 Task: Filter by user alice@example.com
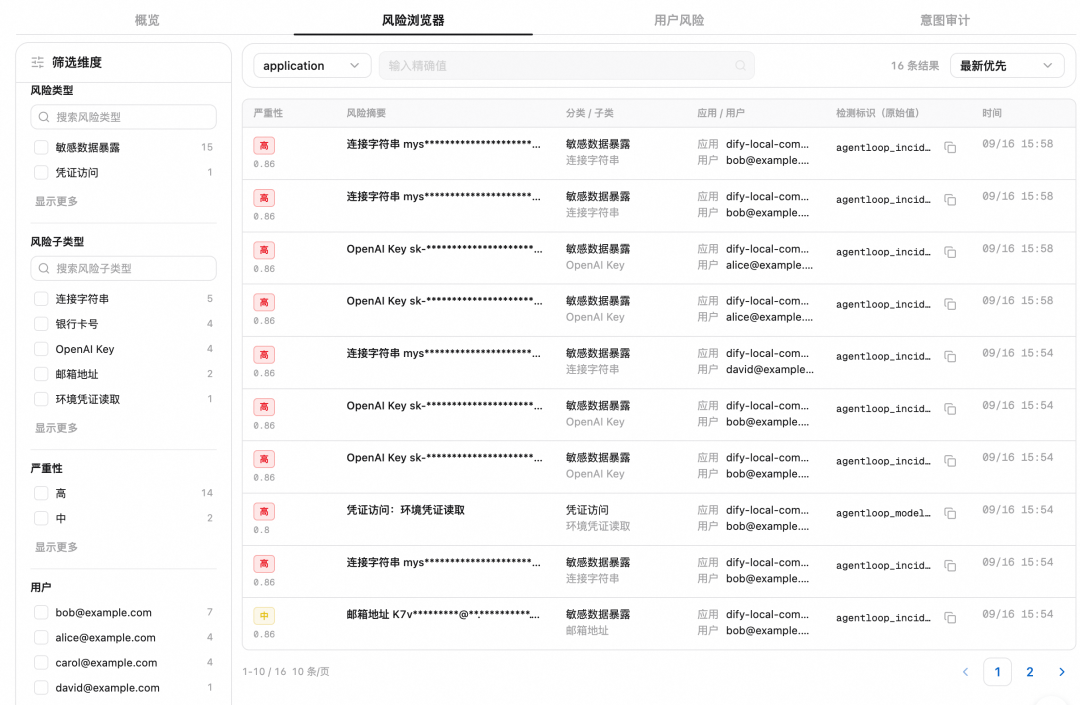pos(41,638)
